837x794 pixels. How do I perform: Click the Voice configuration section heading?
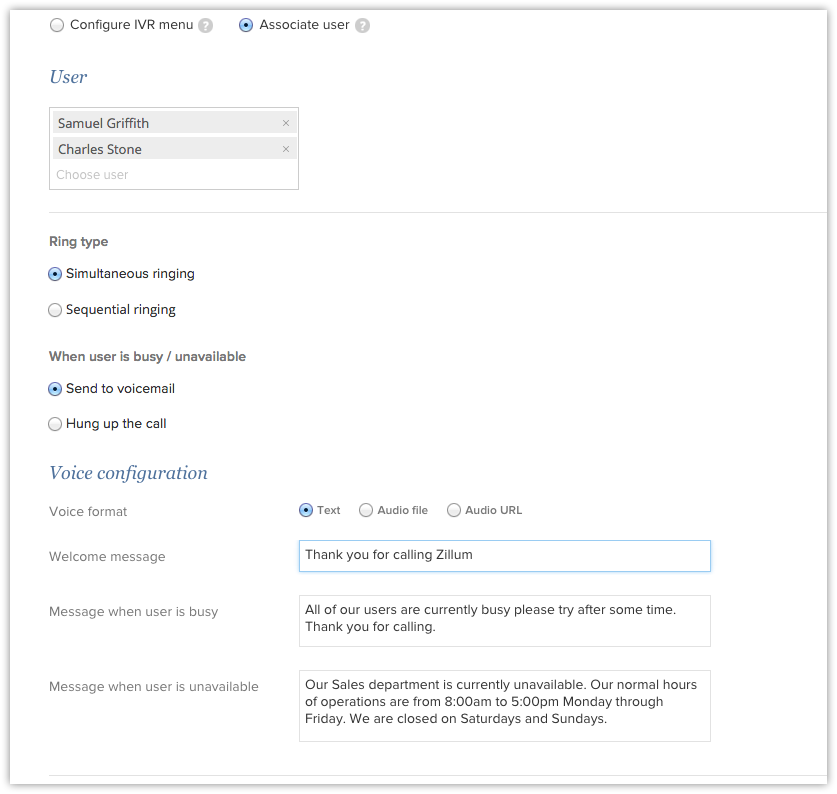coord(128,473)
